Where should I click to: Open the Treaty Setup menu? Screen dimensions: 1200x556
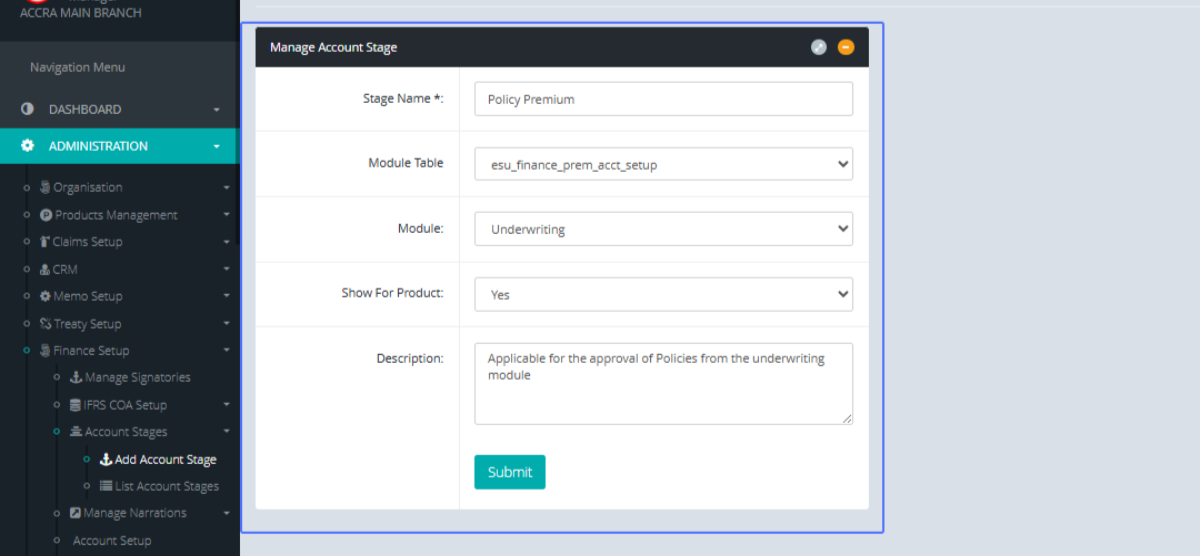point(86,324)
